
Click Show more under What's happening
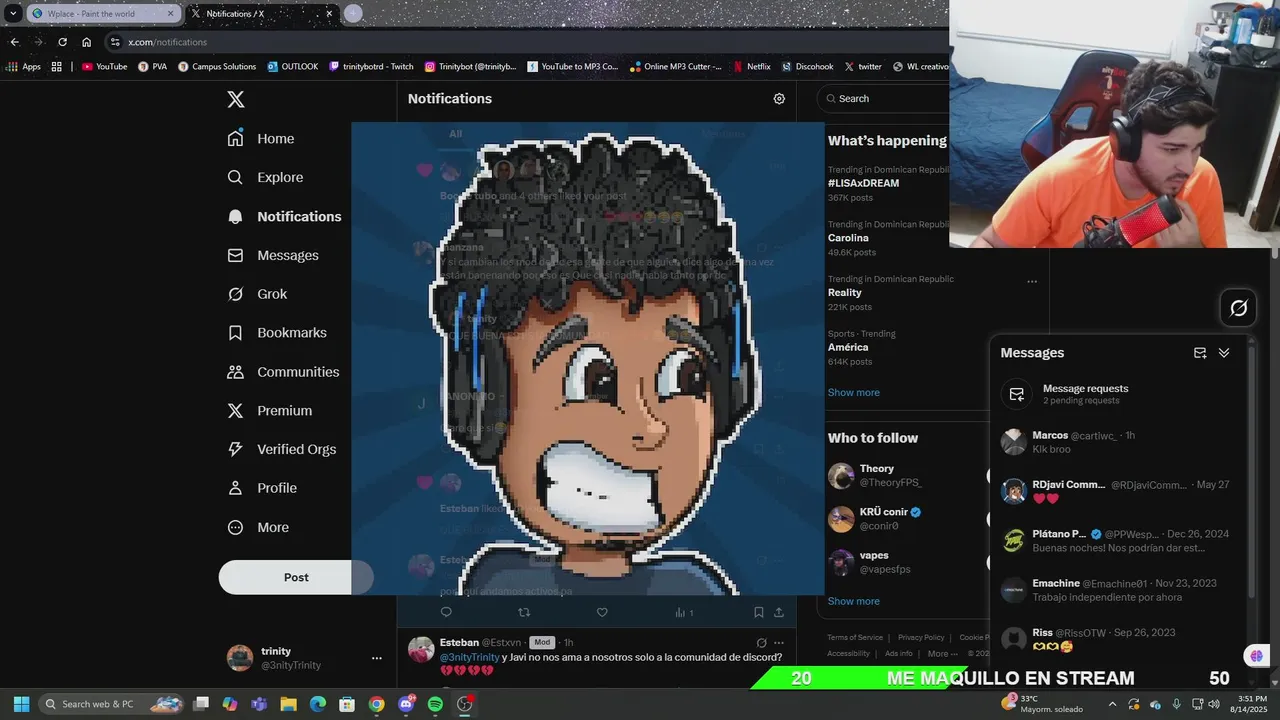coord(853,393)
